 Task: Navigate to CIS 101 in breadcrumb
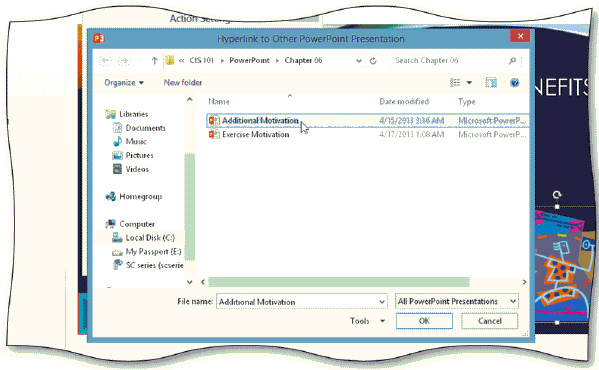pyautogui.click(x=201, y=60)
